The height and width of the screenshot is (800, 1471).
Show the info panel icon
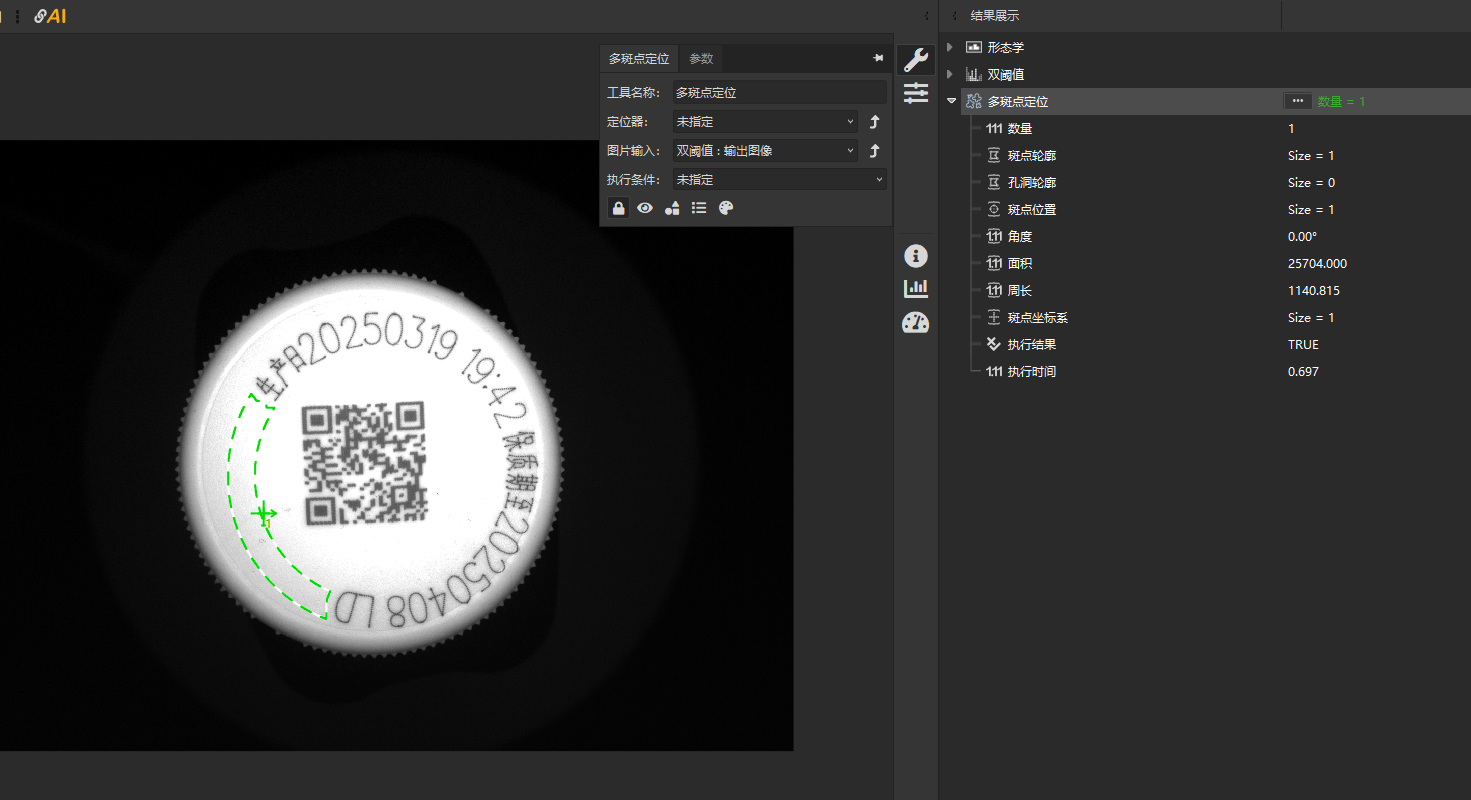[x=916, y=256]
